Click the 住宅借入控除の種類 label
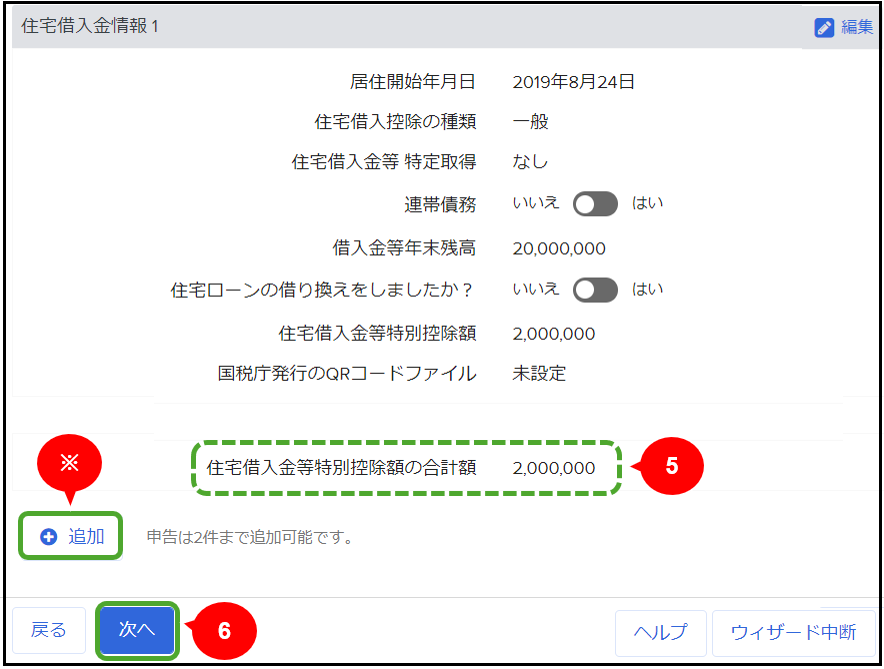 [395, 122]
